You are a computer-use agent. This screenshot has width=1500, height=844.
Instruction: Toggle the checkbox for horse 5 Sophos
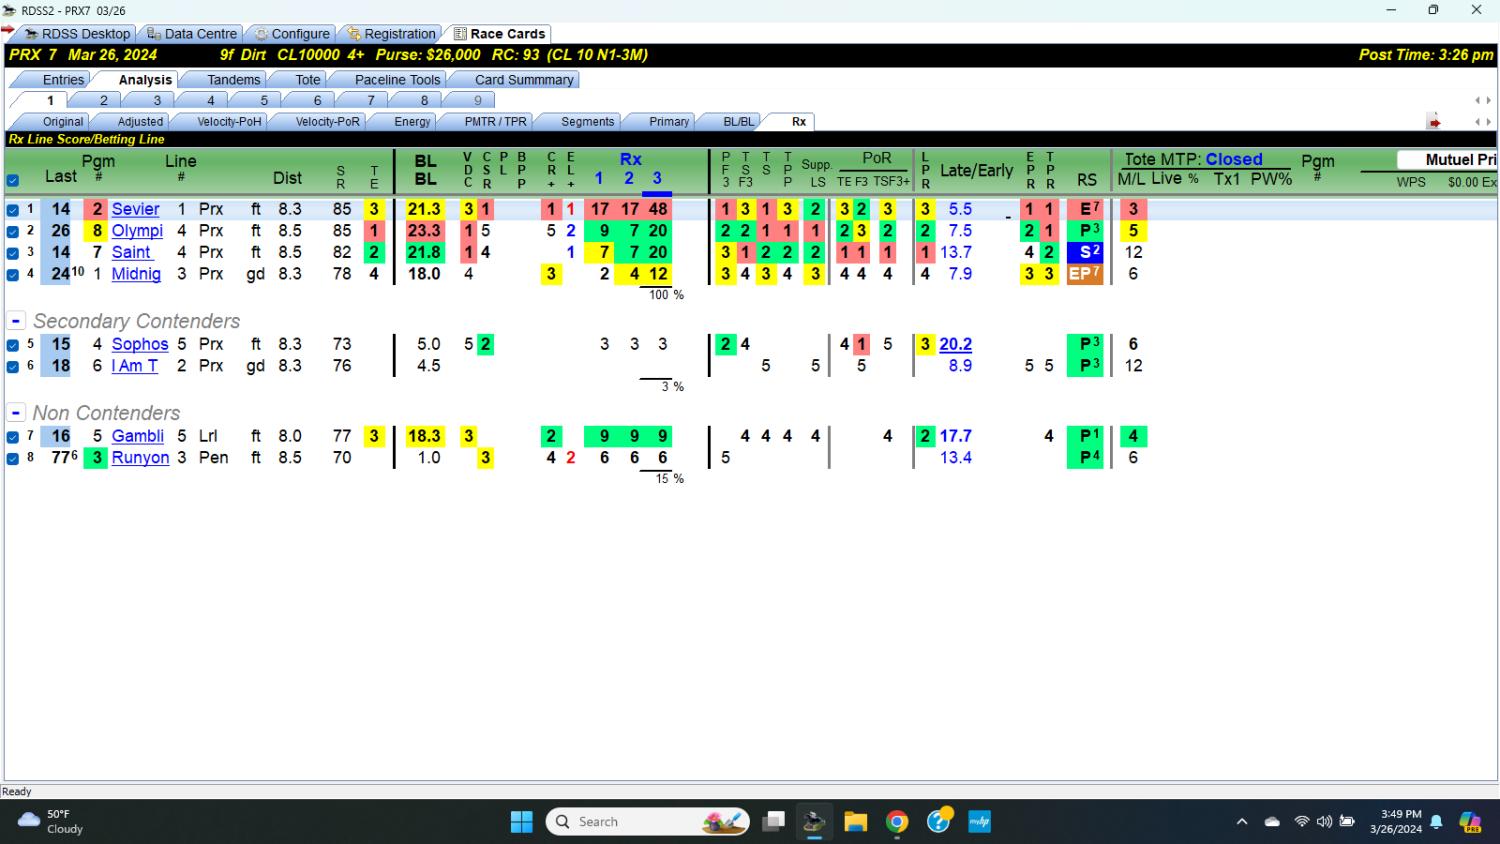pyautogui.click(x=13, y=345)
